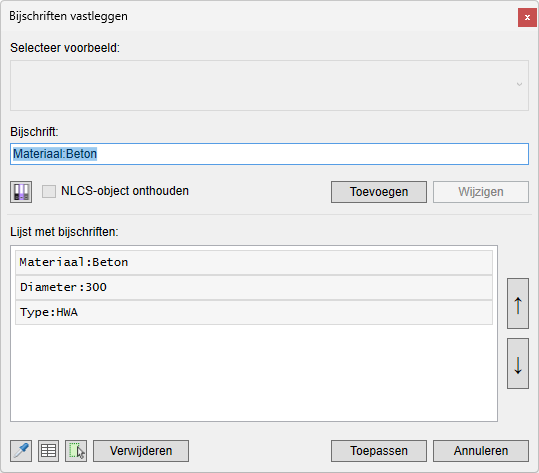Move caption up with the arrow button

pyautogui.click(x=518, y=304)
